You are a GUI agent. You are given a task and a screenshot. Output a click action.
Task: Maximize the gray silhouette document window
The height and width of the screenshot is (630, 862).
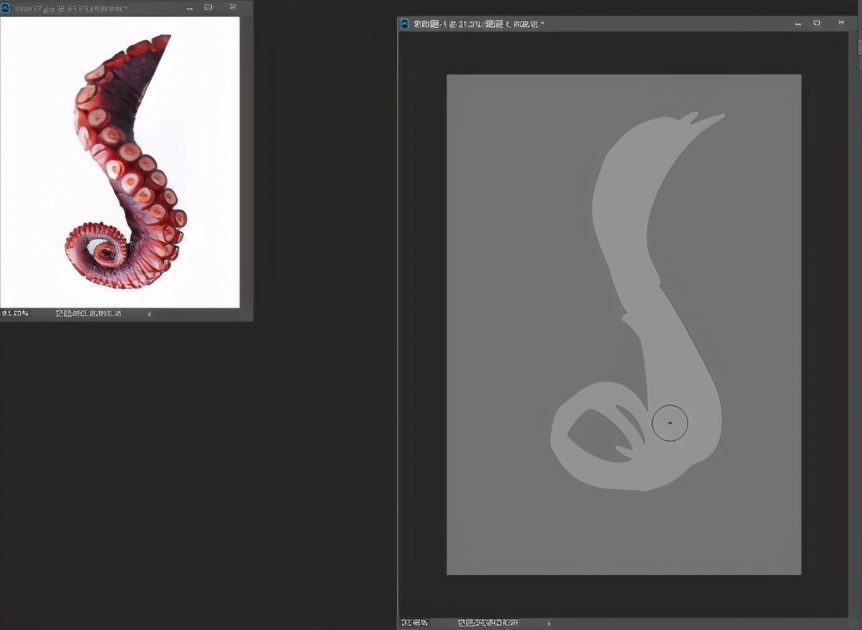pyautogui.click(x=816, y=23)
